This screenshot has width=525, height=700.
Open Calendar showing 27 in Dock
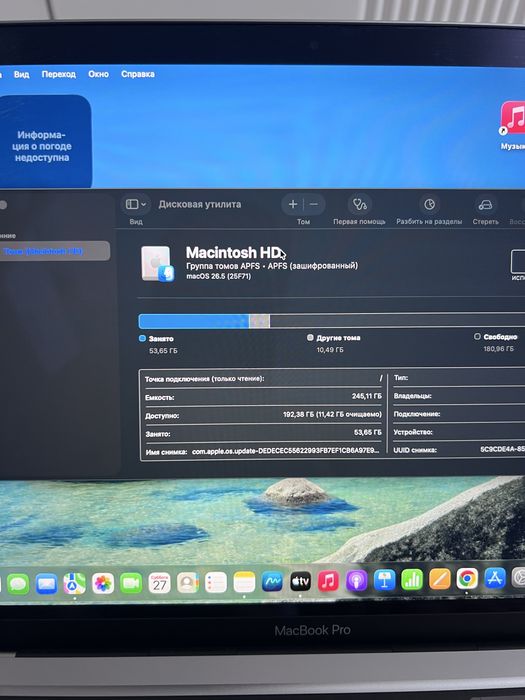point(159,583)
